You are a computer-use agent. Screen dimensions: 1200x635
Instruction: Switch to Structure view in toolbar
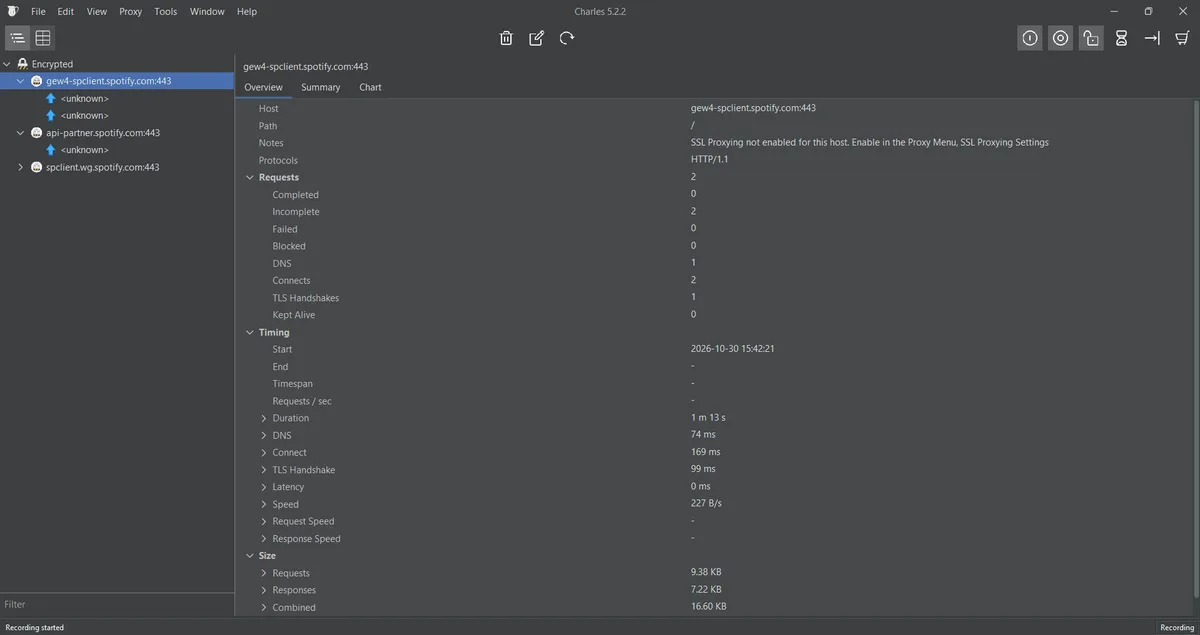coord(17,38)
